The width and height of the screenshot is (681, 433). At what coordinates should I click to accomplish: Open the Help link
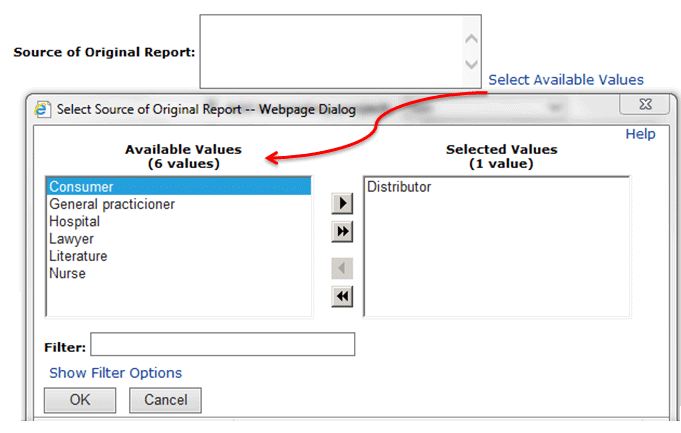(x=640, y=134)
